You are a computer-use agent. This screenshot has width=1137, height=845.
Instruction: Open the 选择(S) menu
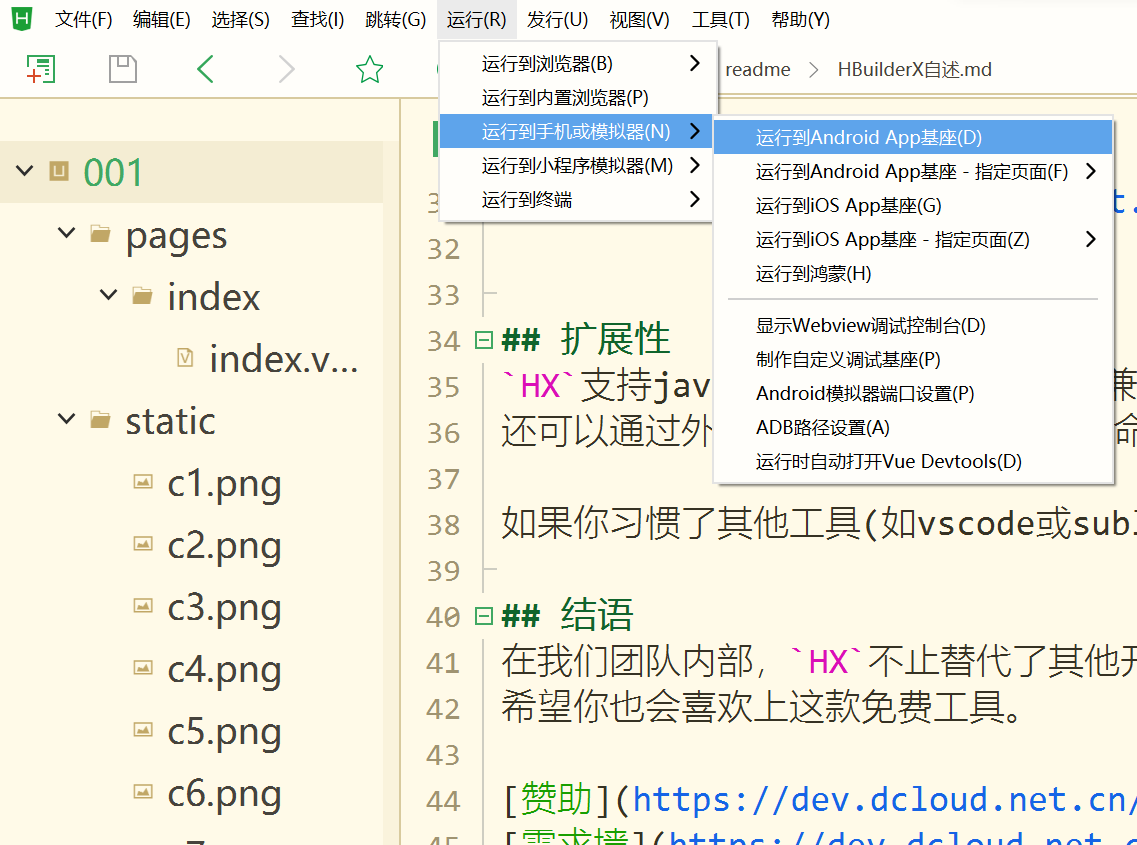241,20
